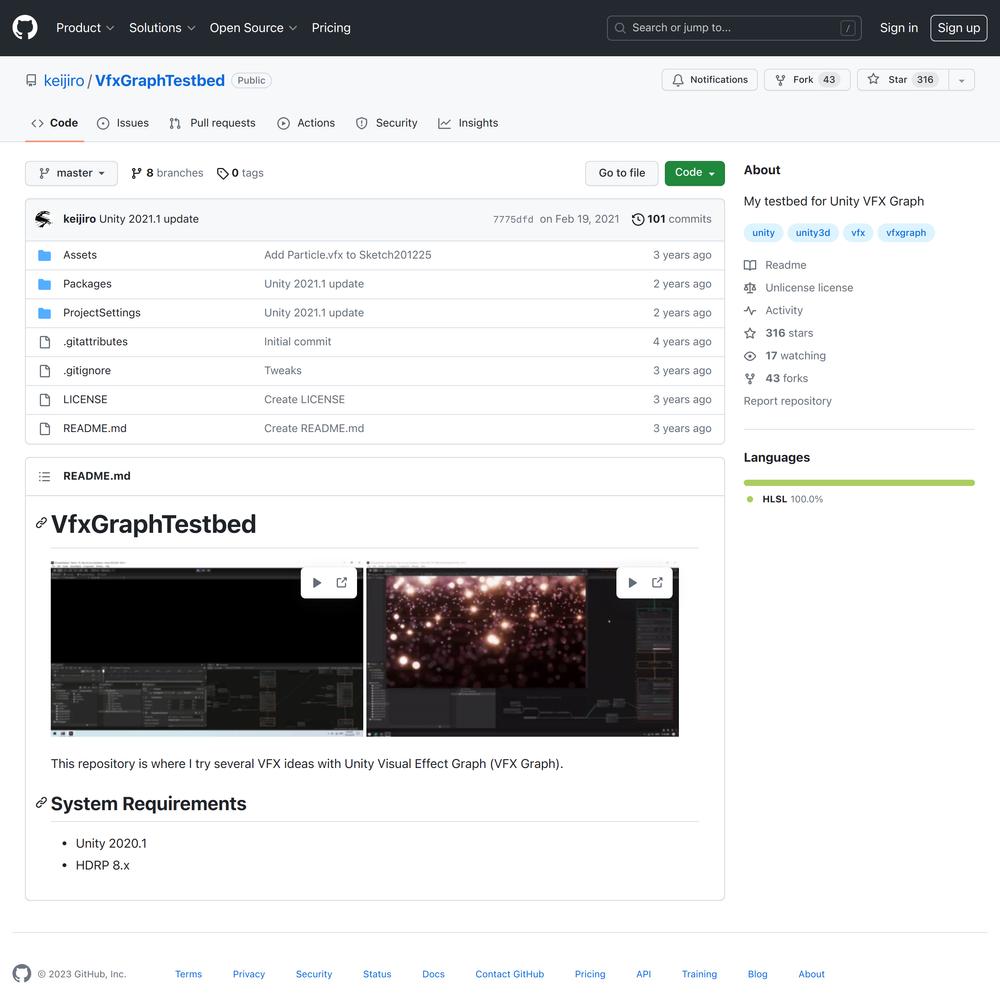Viewport: 1000px width, 1000px height.
Task: Open README outline list icon
Action: click(44, 476)
